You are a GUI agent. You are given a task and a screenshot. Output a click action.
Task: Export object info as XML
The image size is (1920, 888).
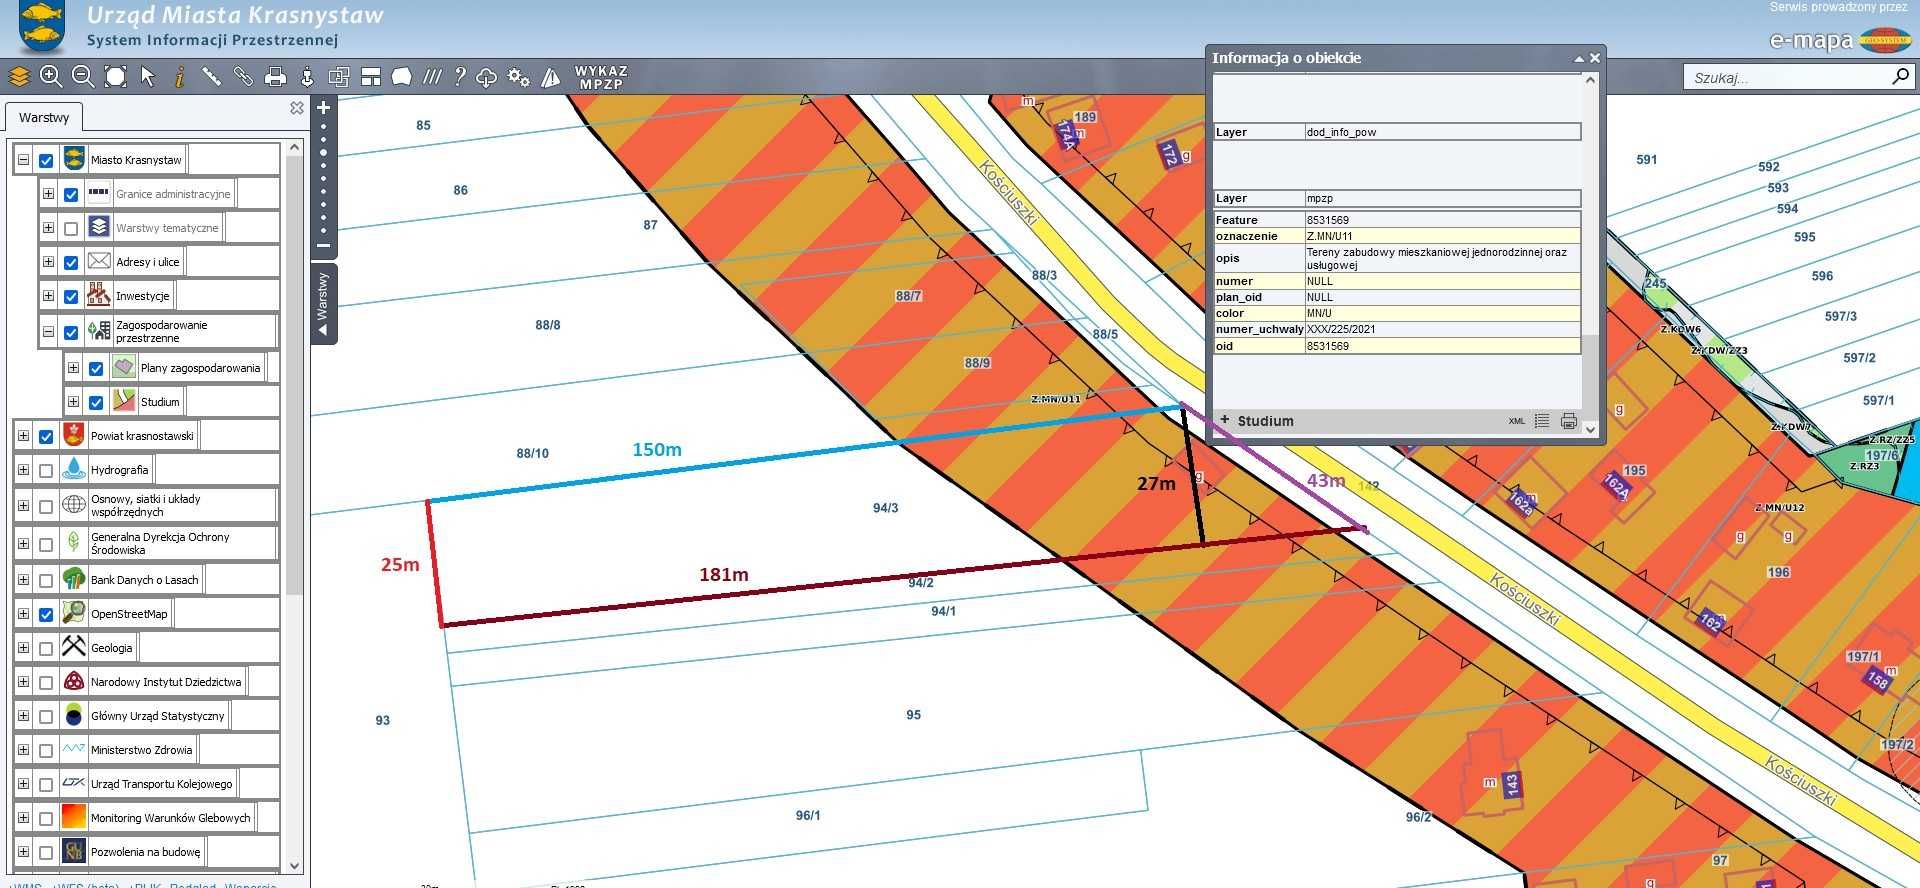pyautogui.click(x=1517, y=421)
